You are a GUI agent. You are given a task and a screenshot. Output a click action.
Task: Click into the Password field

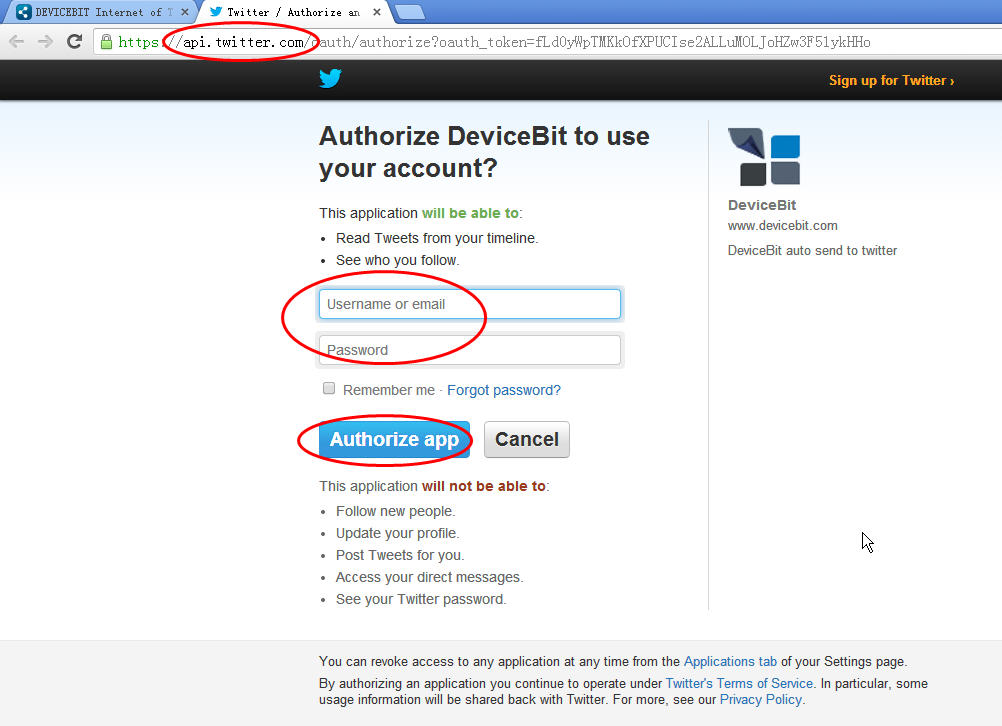pos(470,350)
